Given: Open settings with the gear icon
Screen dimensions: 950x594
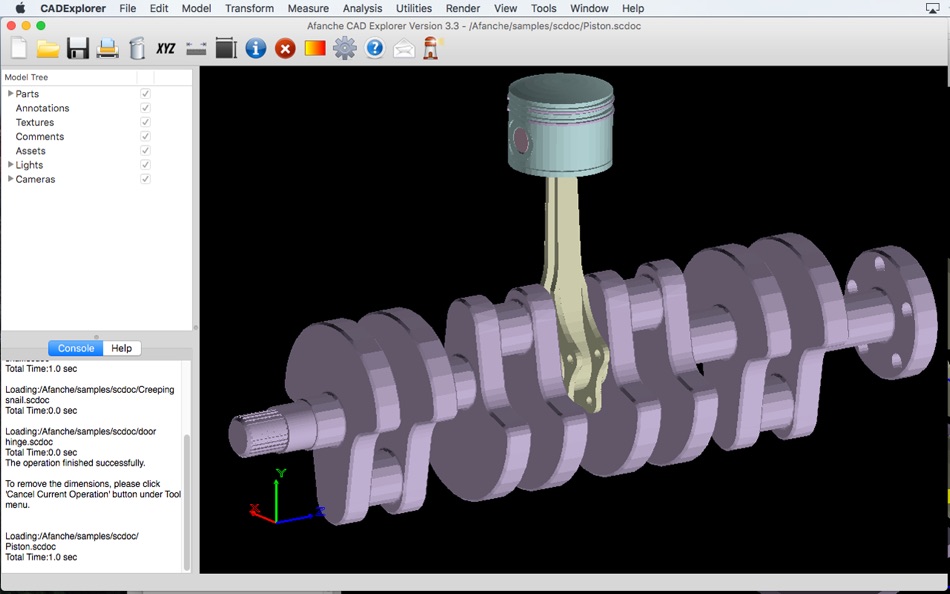Looking at the screenshot, I should coord(345,48).
